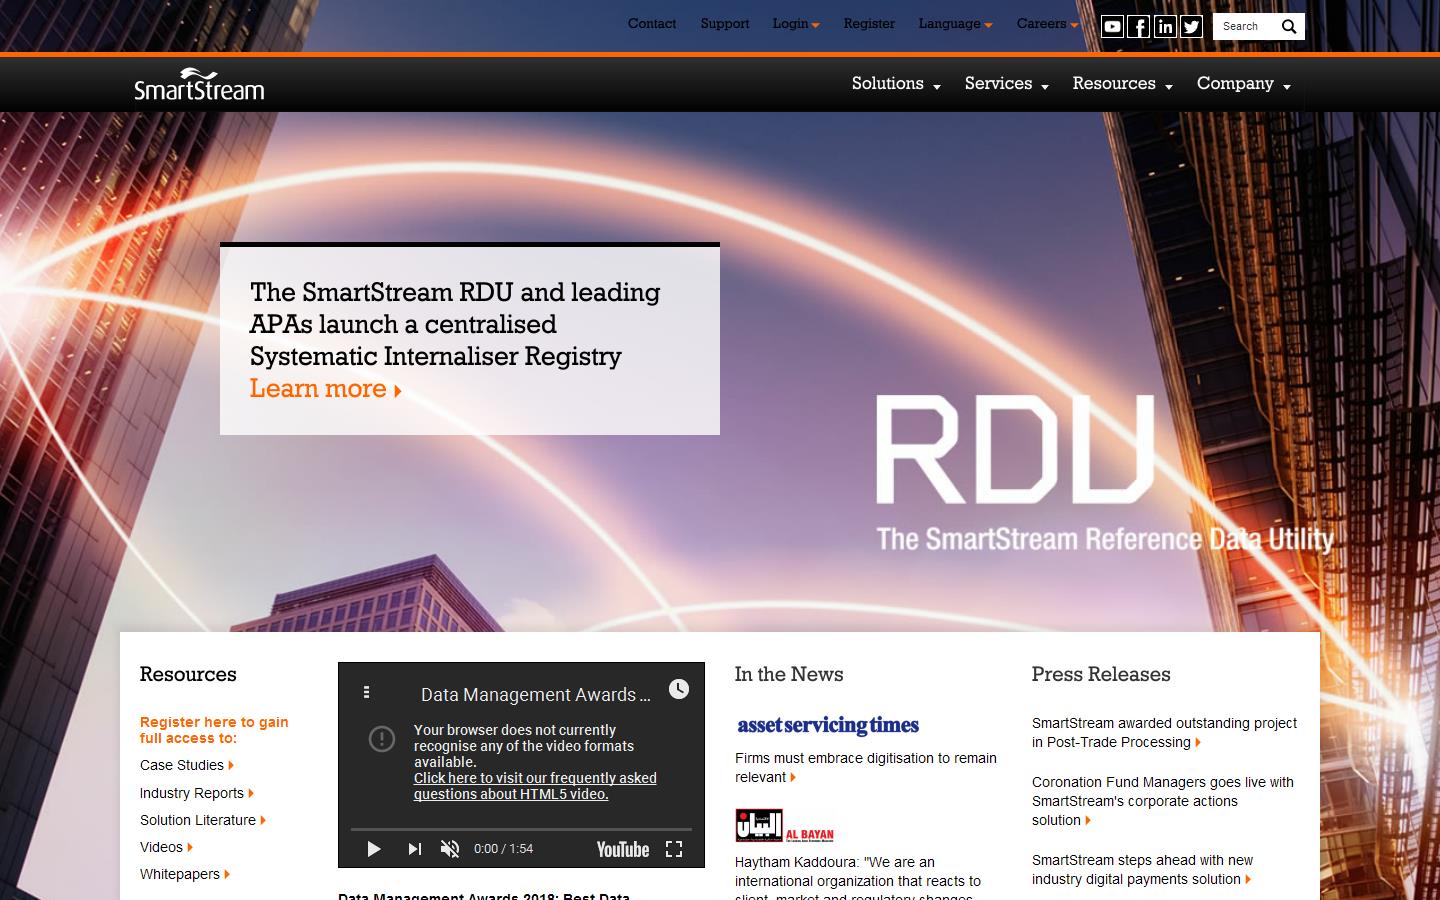This screenshot has width=1440, height=900.
Task: Click the fullscreen icon on the video player
Action: (675, 849)
